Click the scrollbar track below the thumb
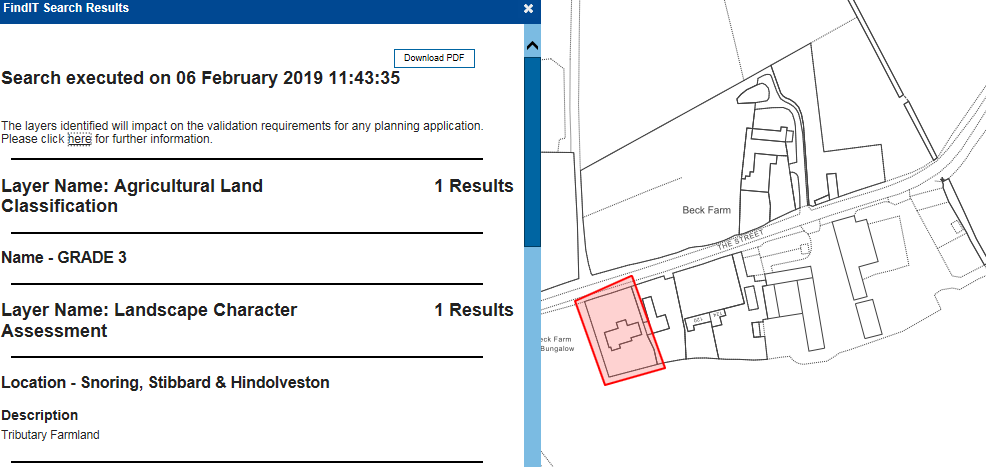The height and width of the screenshot is (467, 986). click(x=532, y=355)
